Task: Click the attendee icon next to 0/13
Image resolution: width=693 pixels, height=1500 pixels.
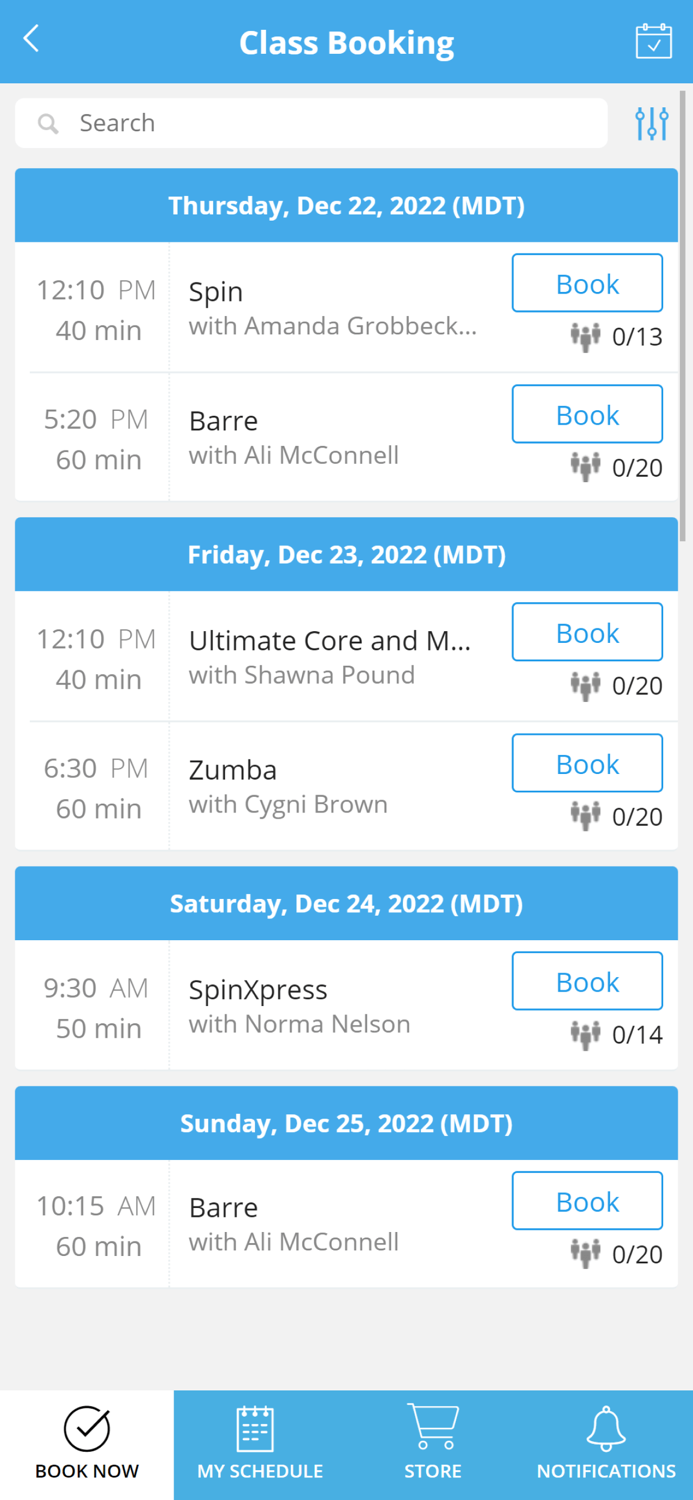Action: click(585, 337)
